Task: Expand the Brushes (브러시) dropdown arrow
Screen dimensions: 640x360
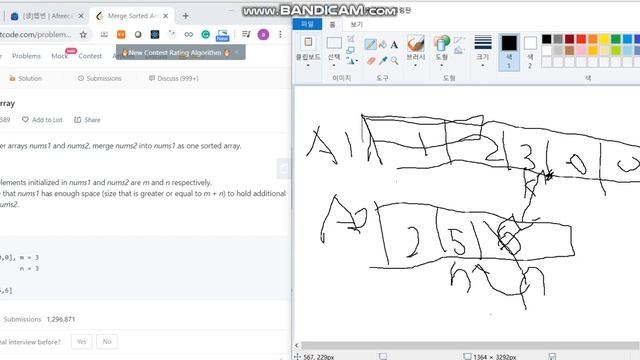Action: 416,65
